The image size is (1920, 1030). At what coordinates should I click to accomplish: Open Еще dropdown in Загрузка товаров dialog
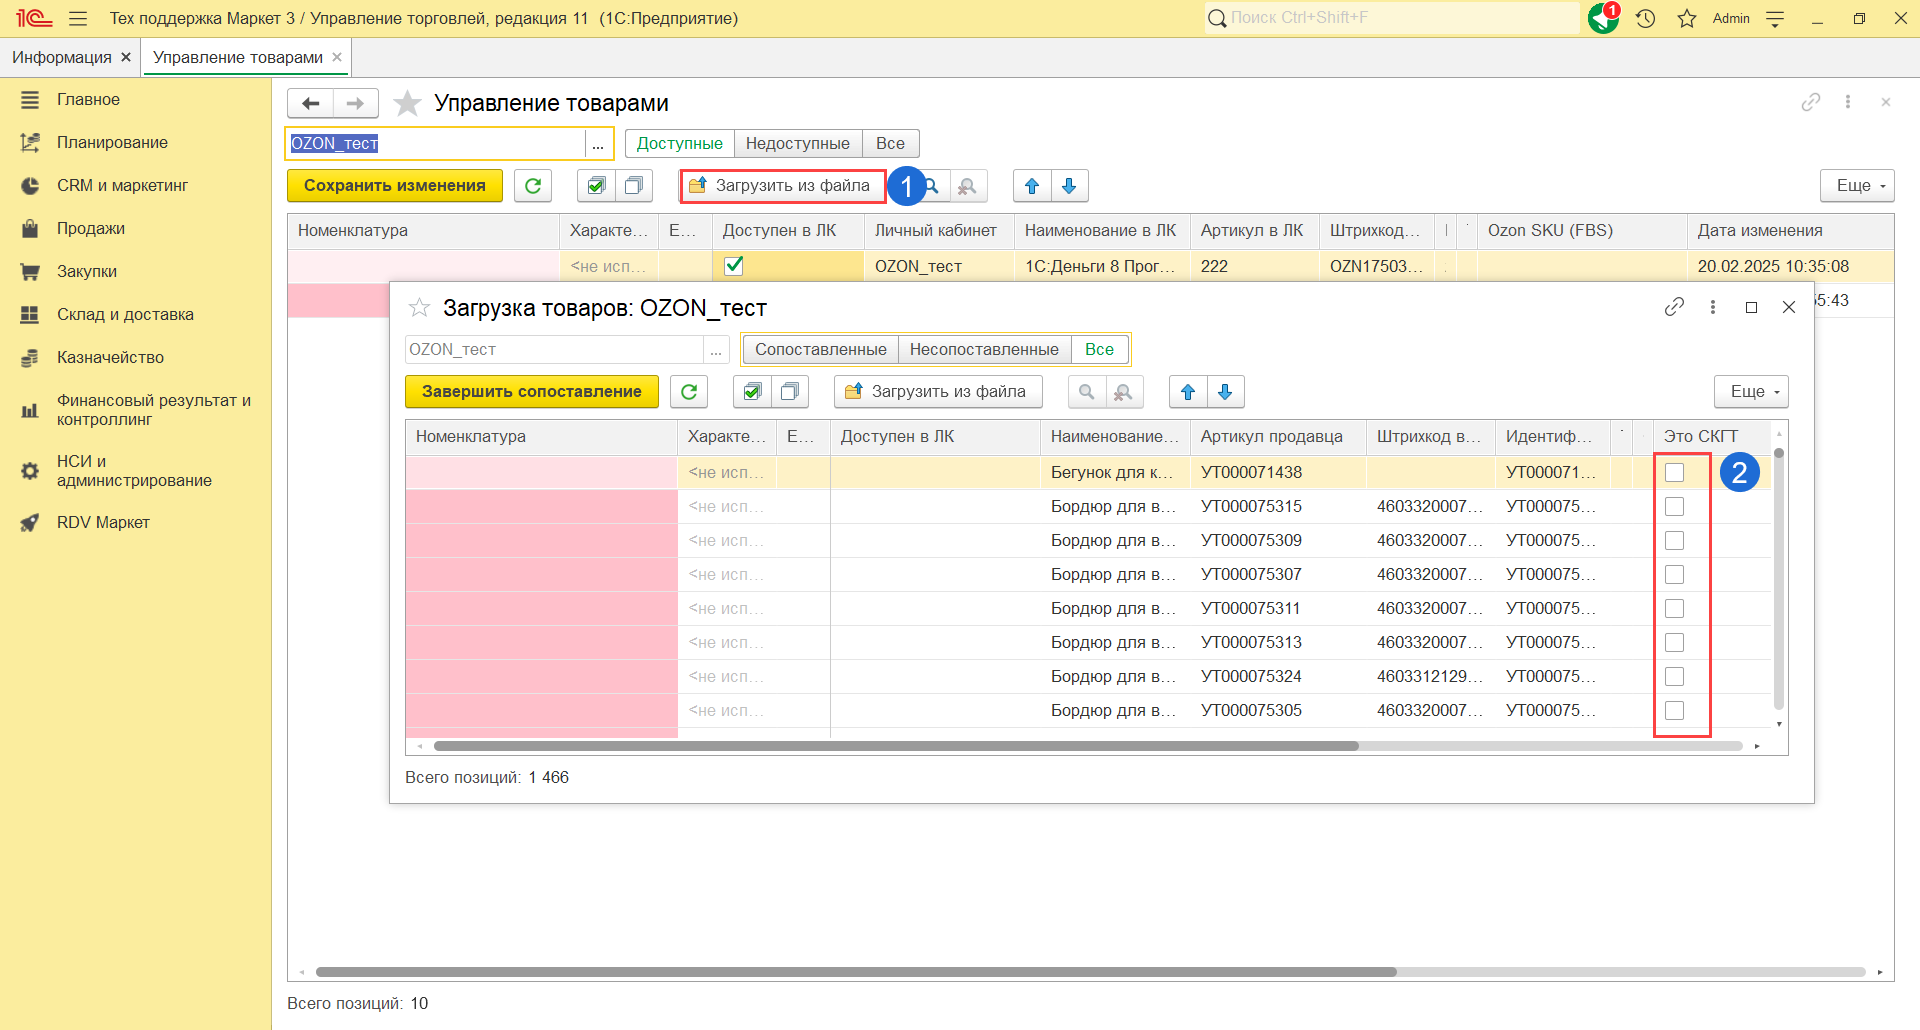tap(1751, 392)
